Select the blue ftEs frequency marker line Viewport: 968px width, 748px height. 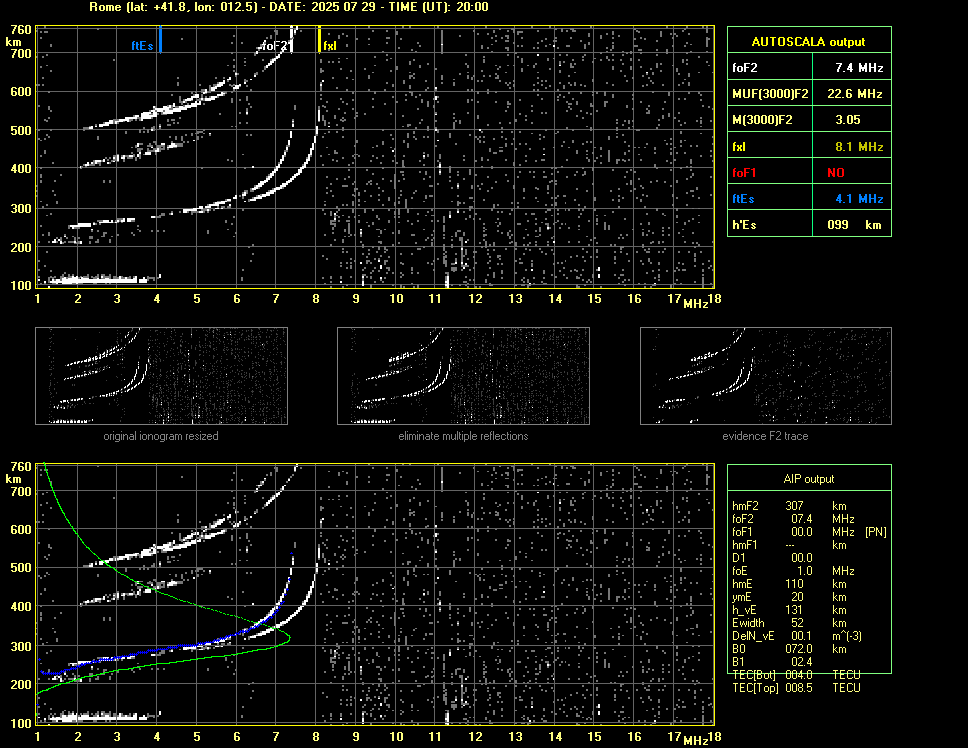[x=161, y=39]
